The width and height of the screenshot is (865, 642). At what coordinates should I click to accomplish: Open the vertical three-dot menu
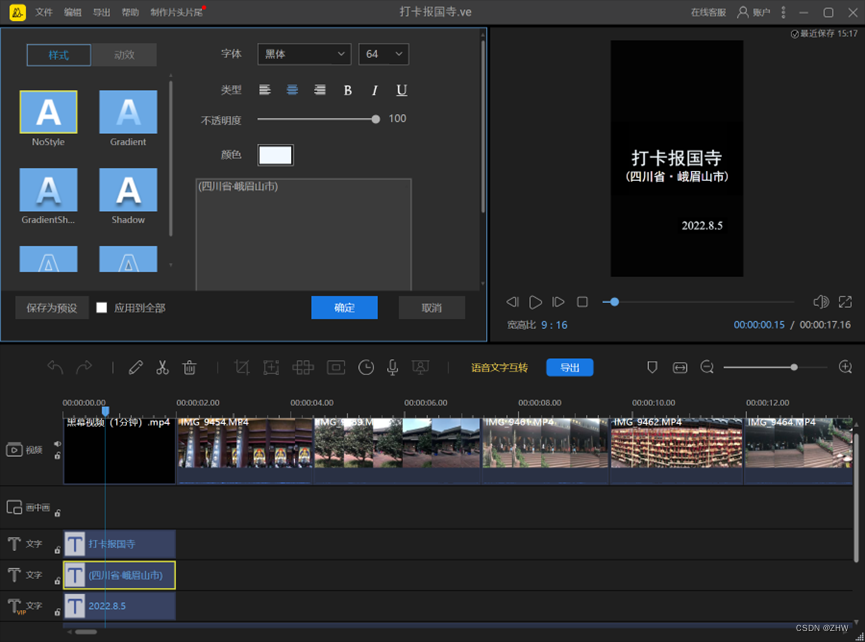point(783,12)
